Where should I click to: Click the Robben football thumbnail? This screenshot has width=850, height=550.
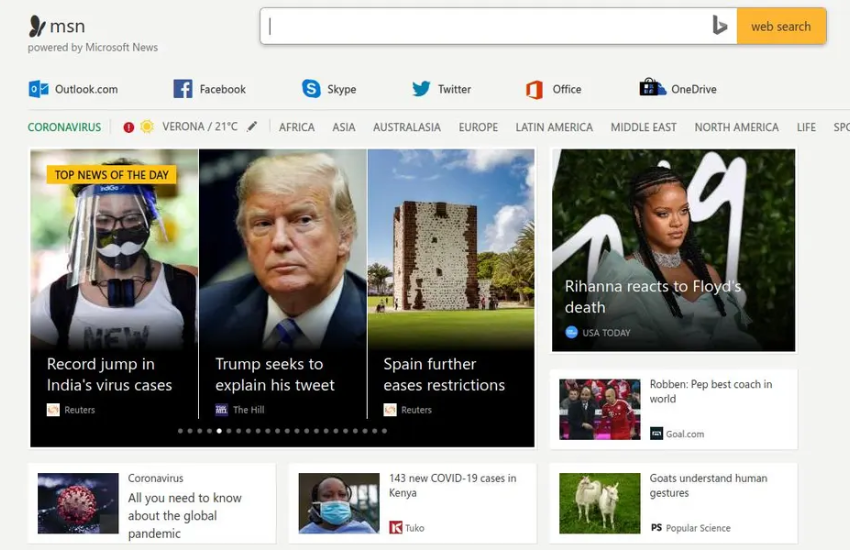pos(600,409)
